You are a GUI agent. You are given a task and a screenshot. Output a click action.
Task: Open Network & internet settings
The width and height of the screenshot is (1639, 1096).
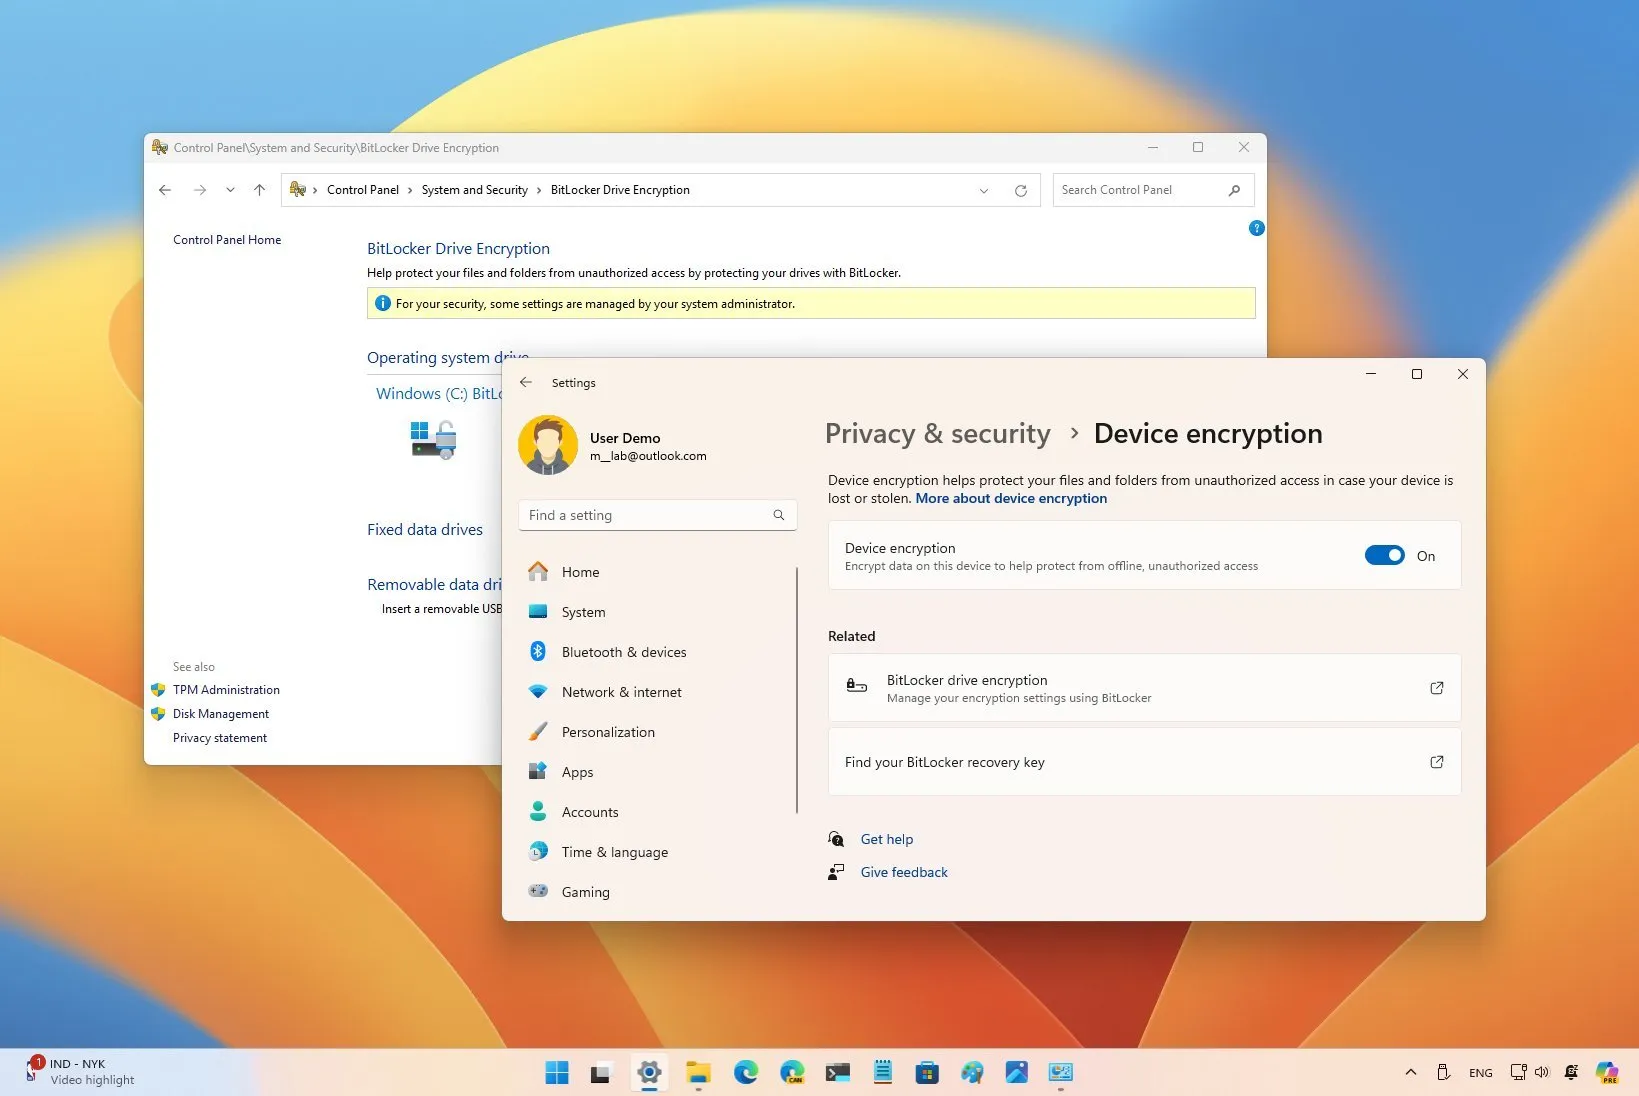click(621, 692)
